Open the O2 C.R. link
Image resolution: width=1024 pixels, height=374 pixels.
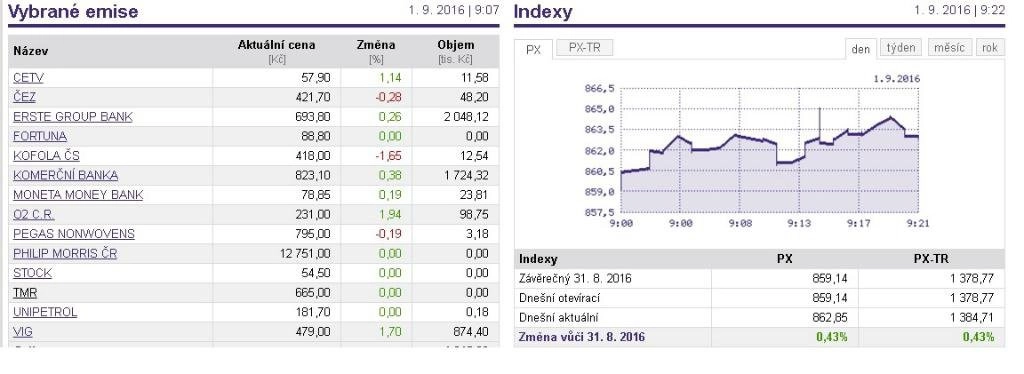tap(34, 215)
